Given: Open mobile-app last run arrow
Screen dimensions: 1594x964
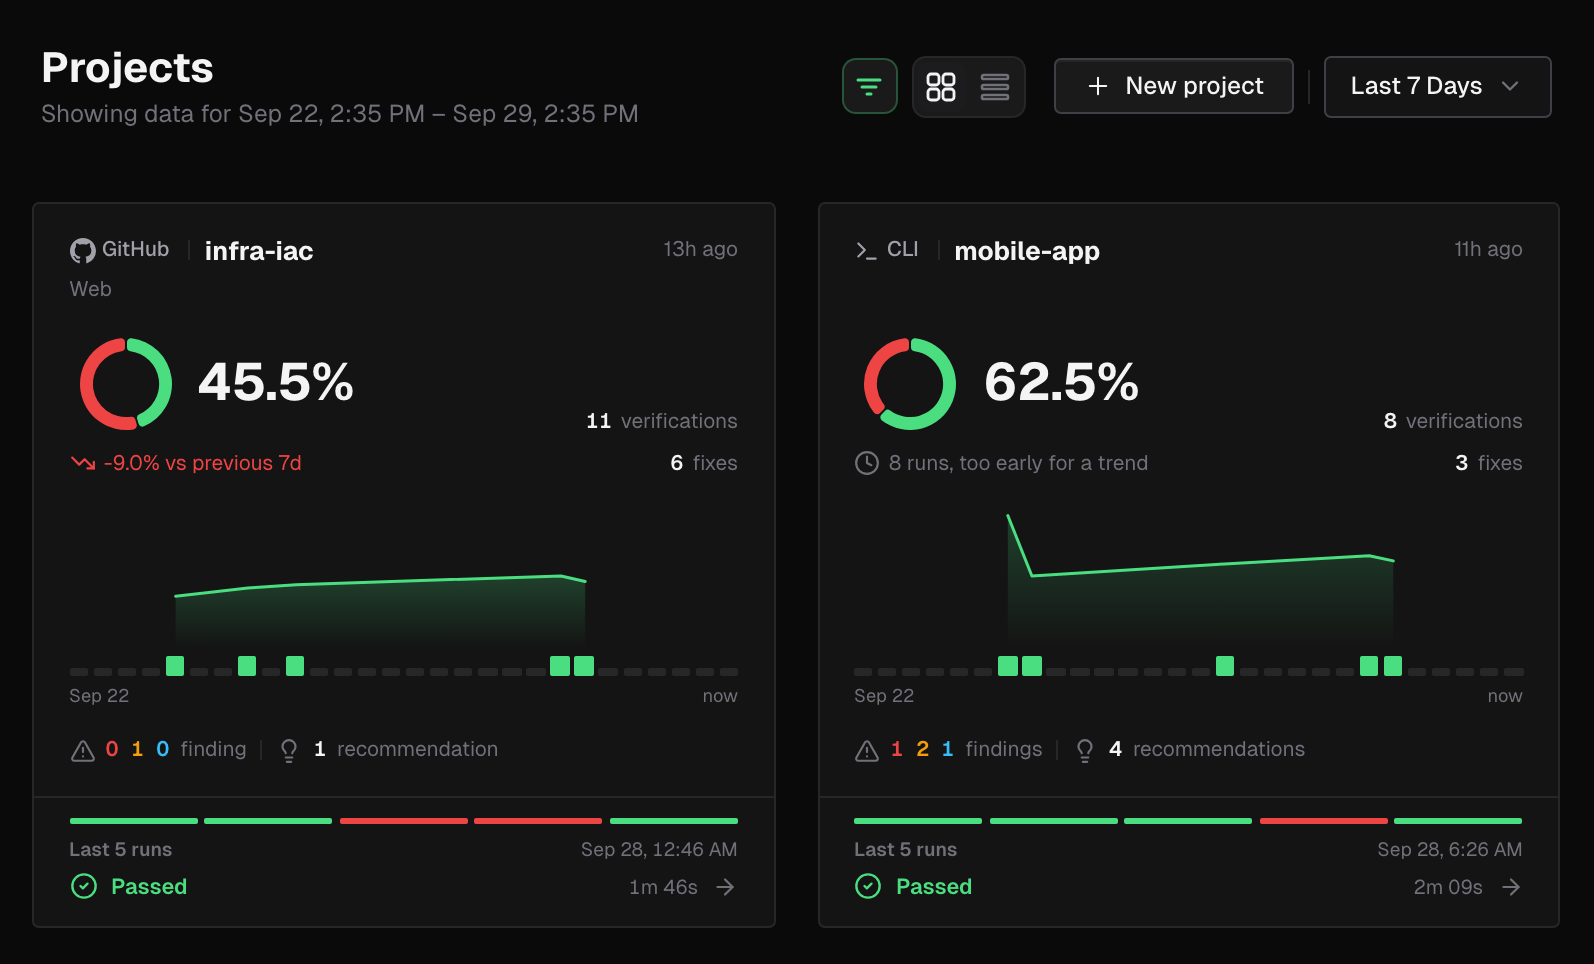Looking at the screenshot, I should (1511, 887).
